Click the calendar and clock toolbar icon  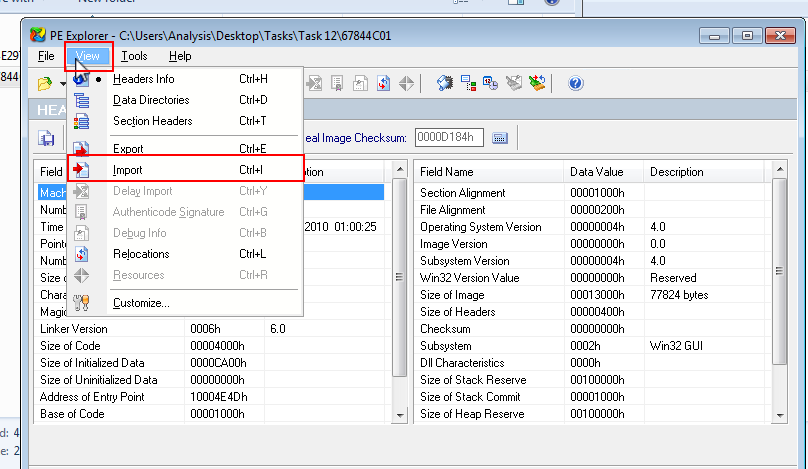click(491, 83)
